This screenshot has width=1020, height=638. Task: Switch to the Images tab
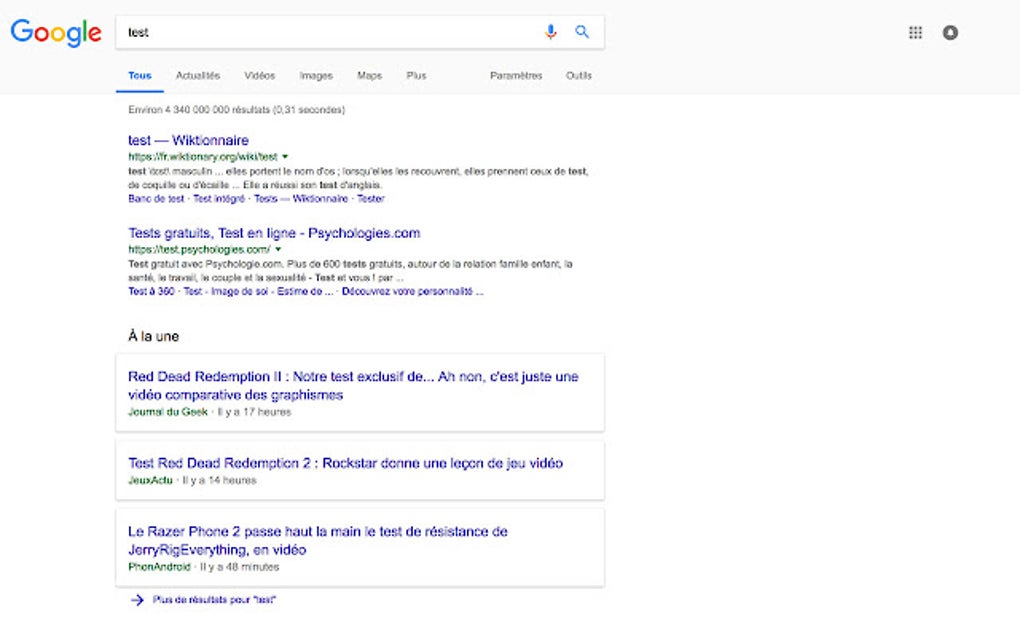(316, 75)
